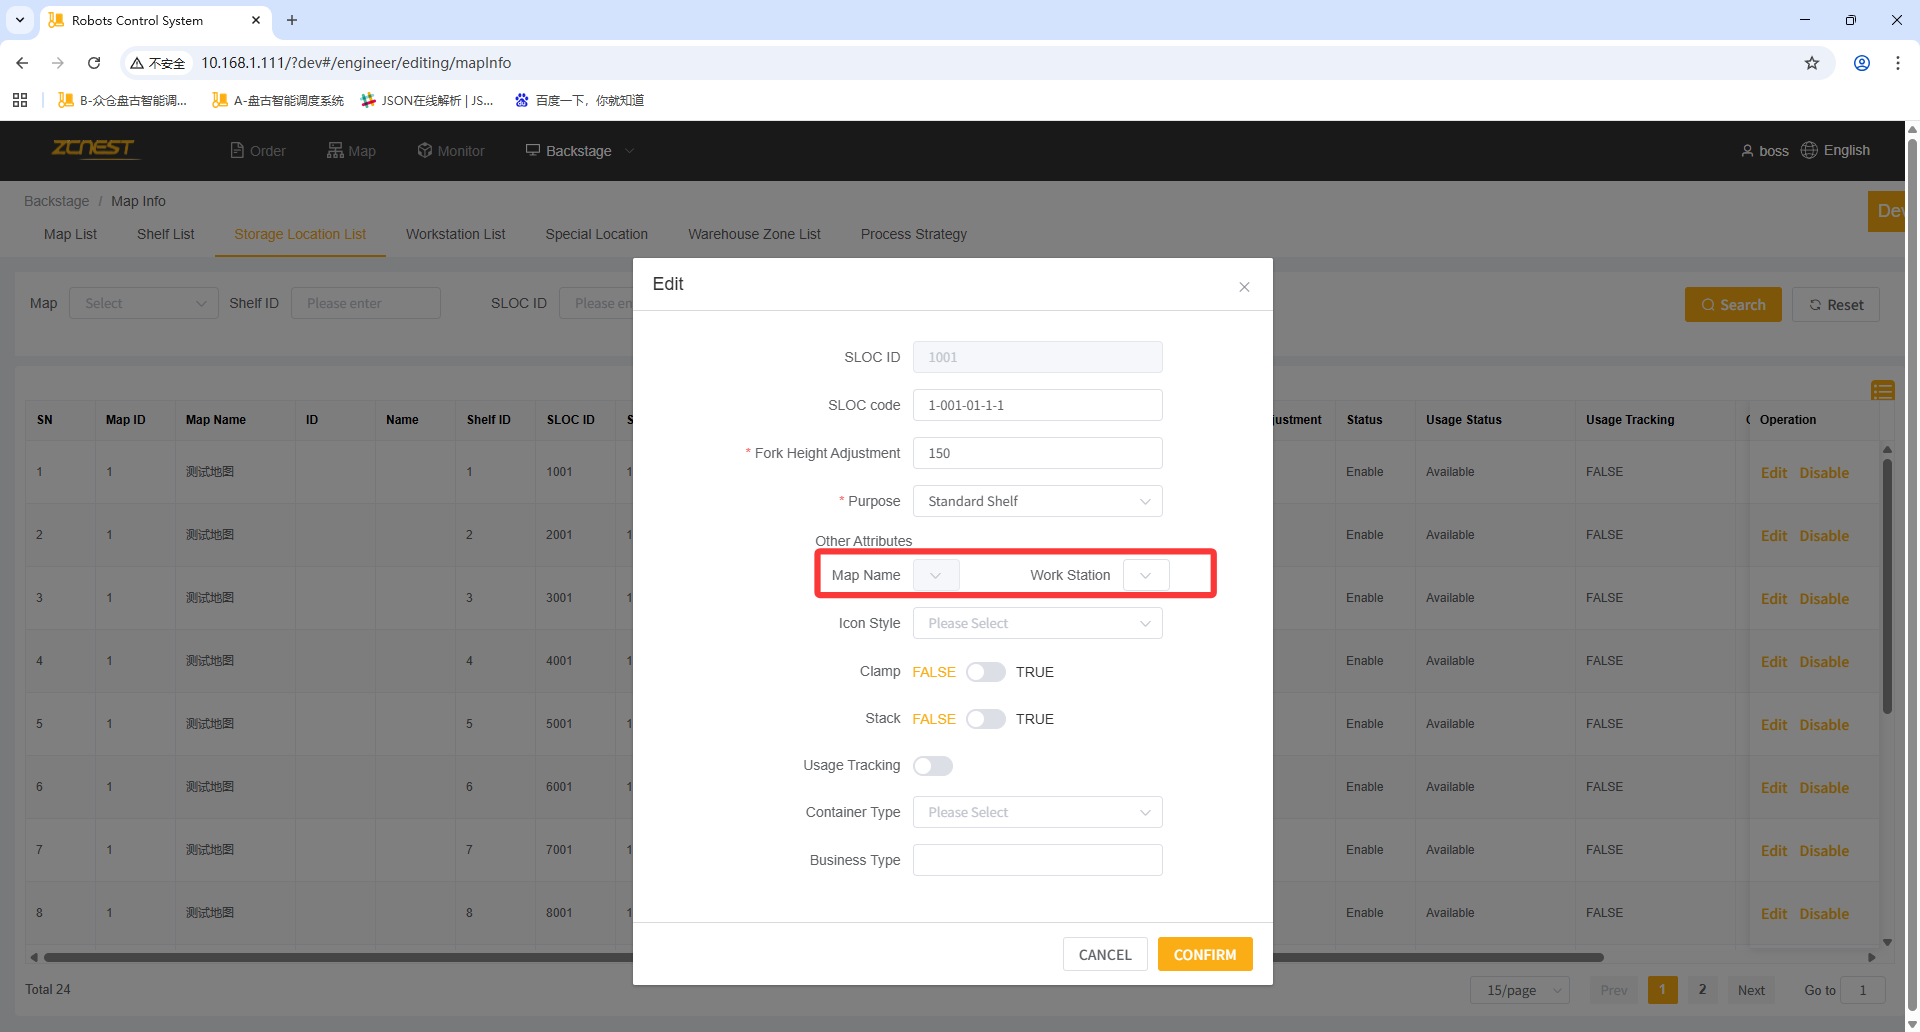
Task: Open the Purpose dropdown
Action: click(1037, 501)
